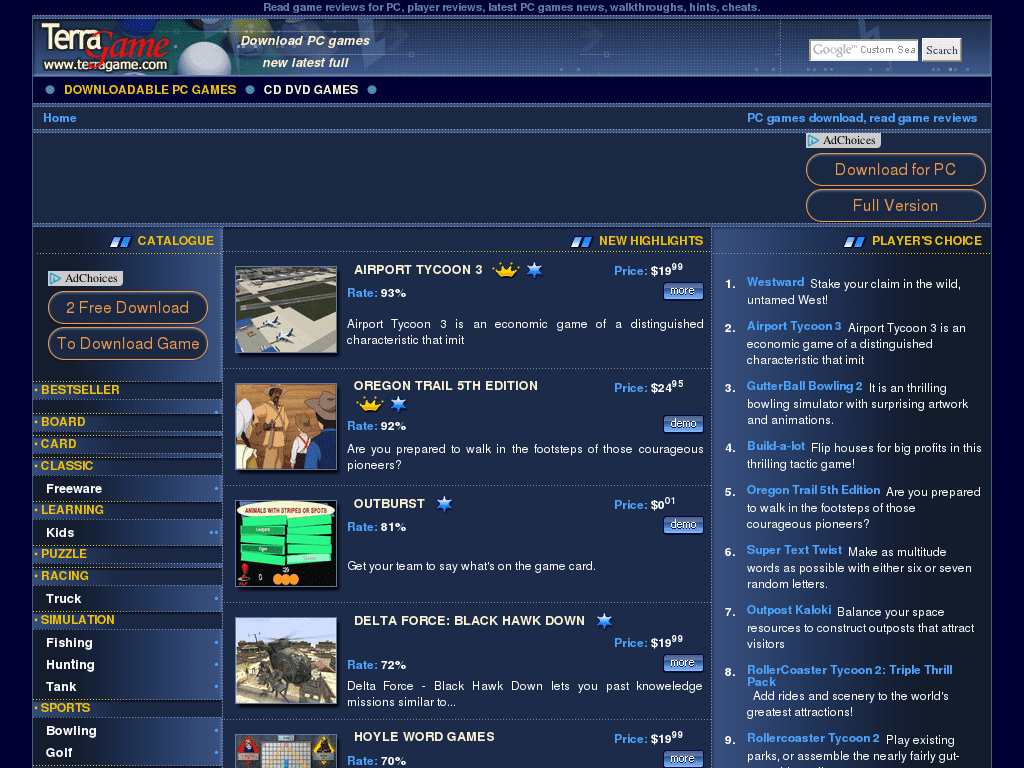This screenshot has width=1024, height=768.
Task: Select the Kids subcategory
Action: coord(60,533)
